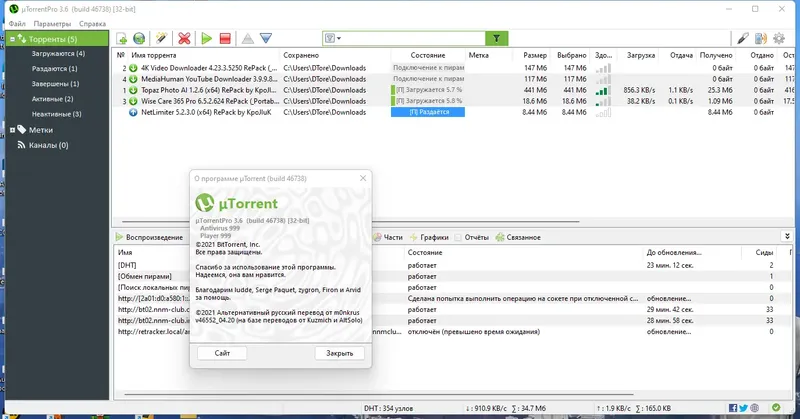Image resolution: width=800 pixels, height=419 pixels.
Task: Open the Справка menu
Action: coord(92,23)
